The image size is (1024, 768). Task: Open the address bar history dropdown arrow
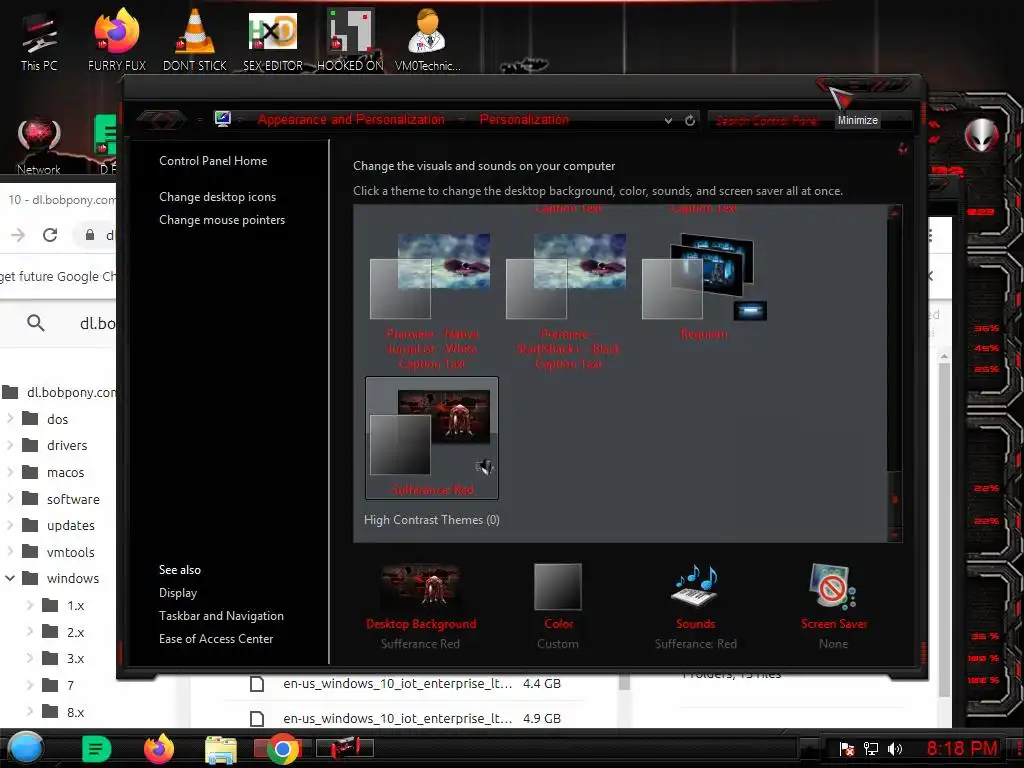click(x=668, y=120)
